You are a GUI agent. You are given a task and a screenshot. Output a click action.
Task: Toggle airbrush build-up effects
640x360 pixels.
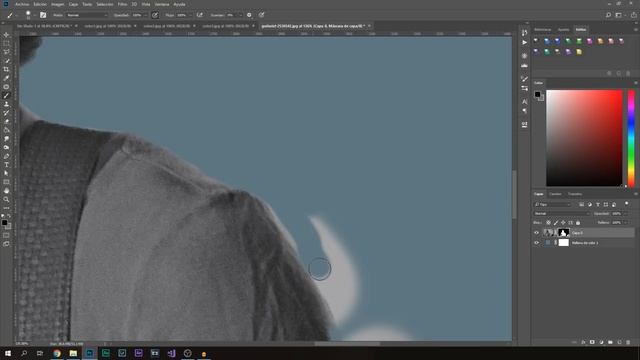pyautogui.click(x=200, y=15)
